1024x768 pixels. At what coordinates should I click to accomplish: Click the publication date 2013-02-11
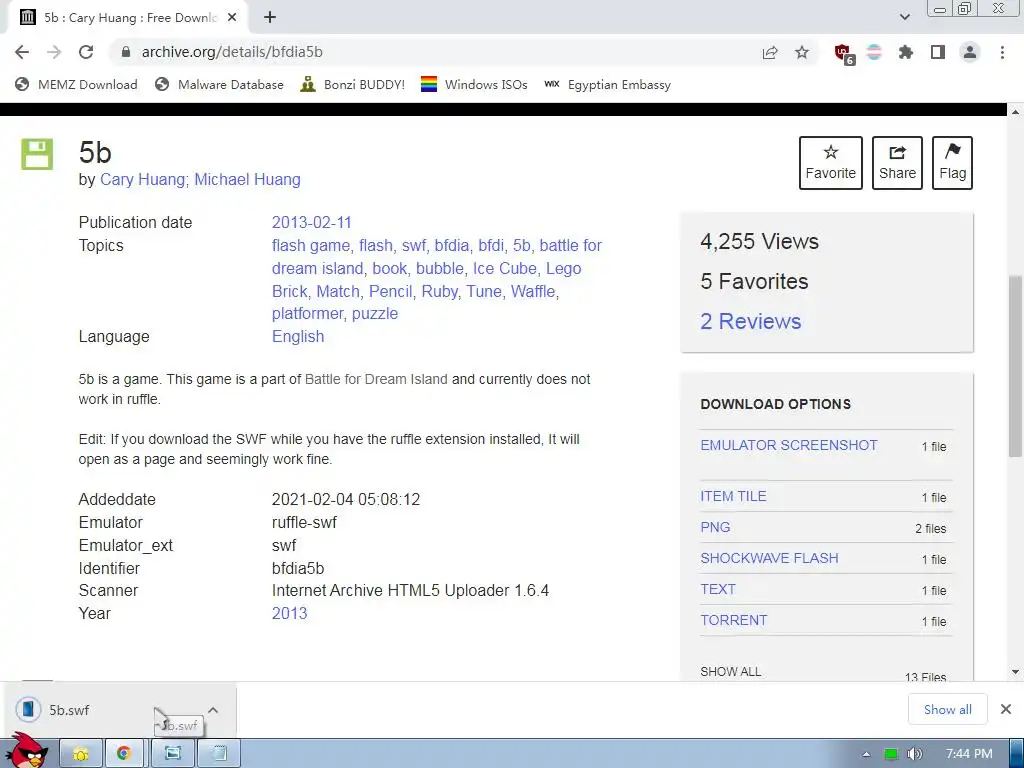point(312,223)
